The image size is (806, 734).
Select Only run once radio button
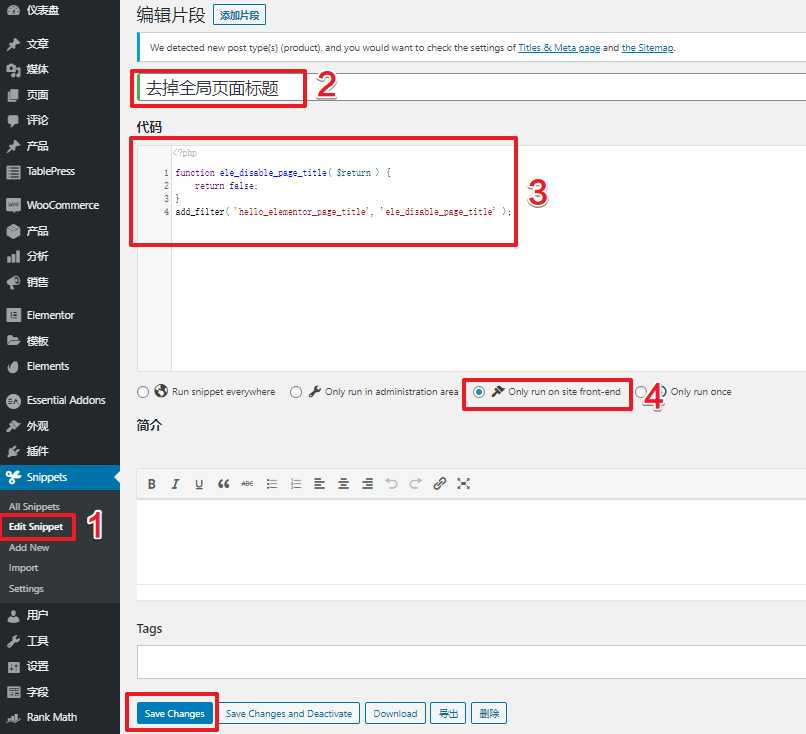640,392
